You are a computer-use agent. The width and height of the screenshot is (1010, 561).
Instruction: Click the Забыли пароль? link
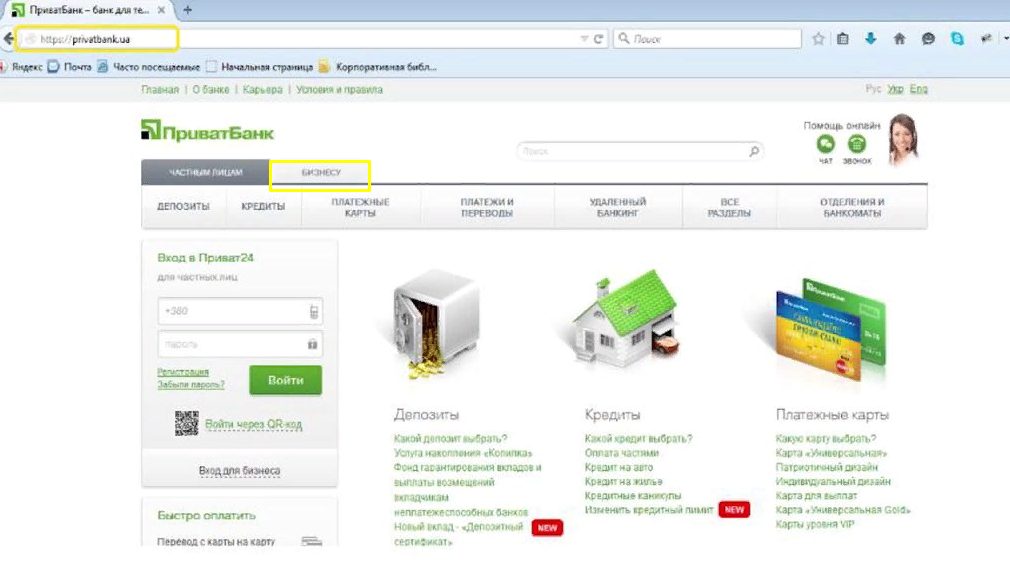tap(191, 384)
